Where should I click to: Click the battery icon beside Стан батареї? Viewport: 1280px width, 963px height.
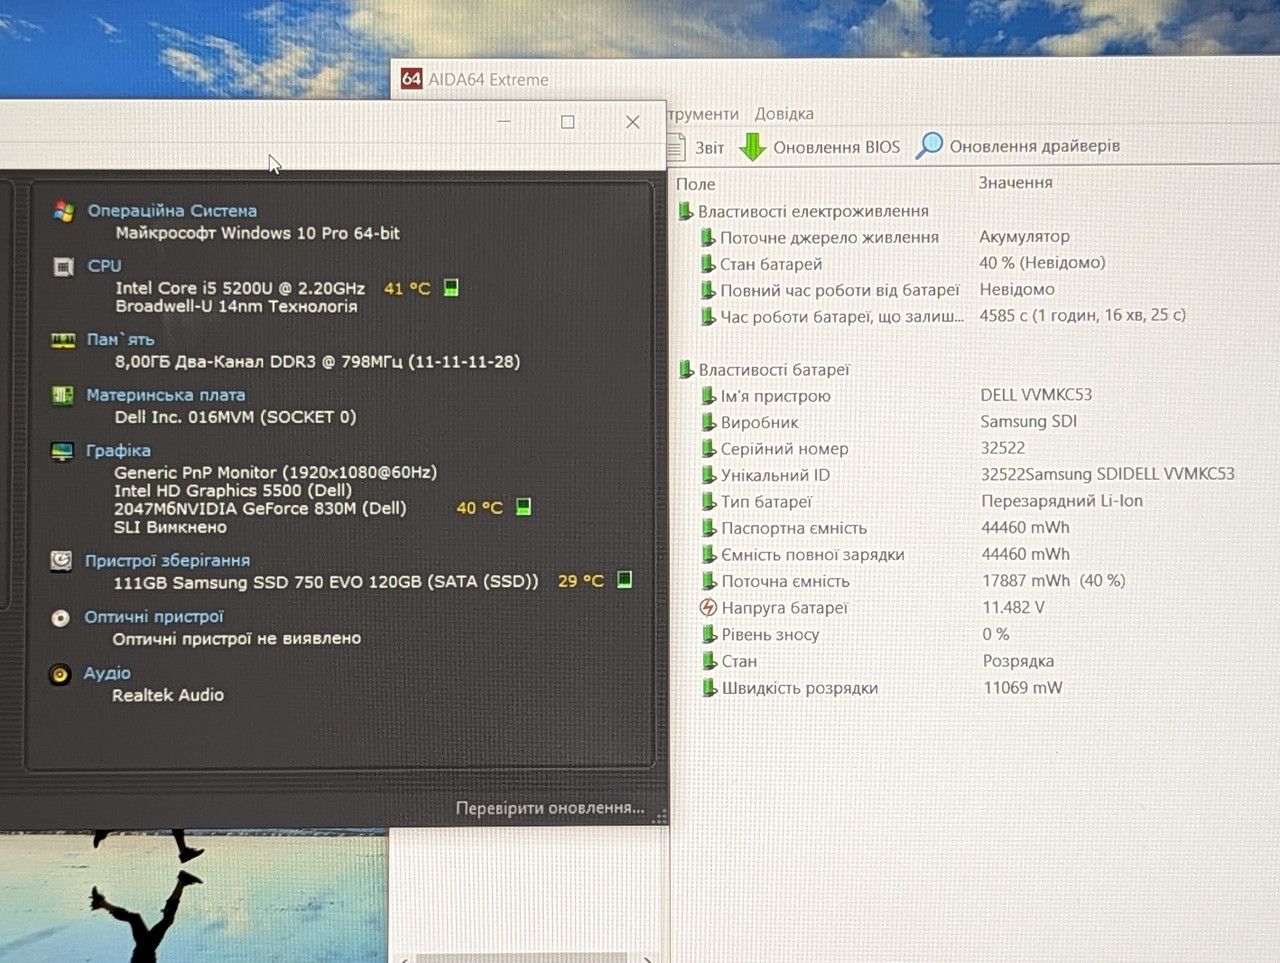pos(708,264)
